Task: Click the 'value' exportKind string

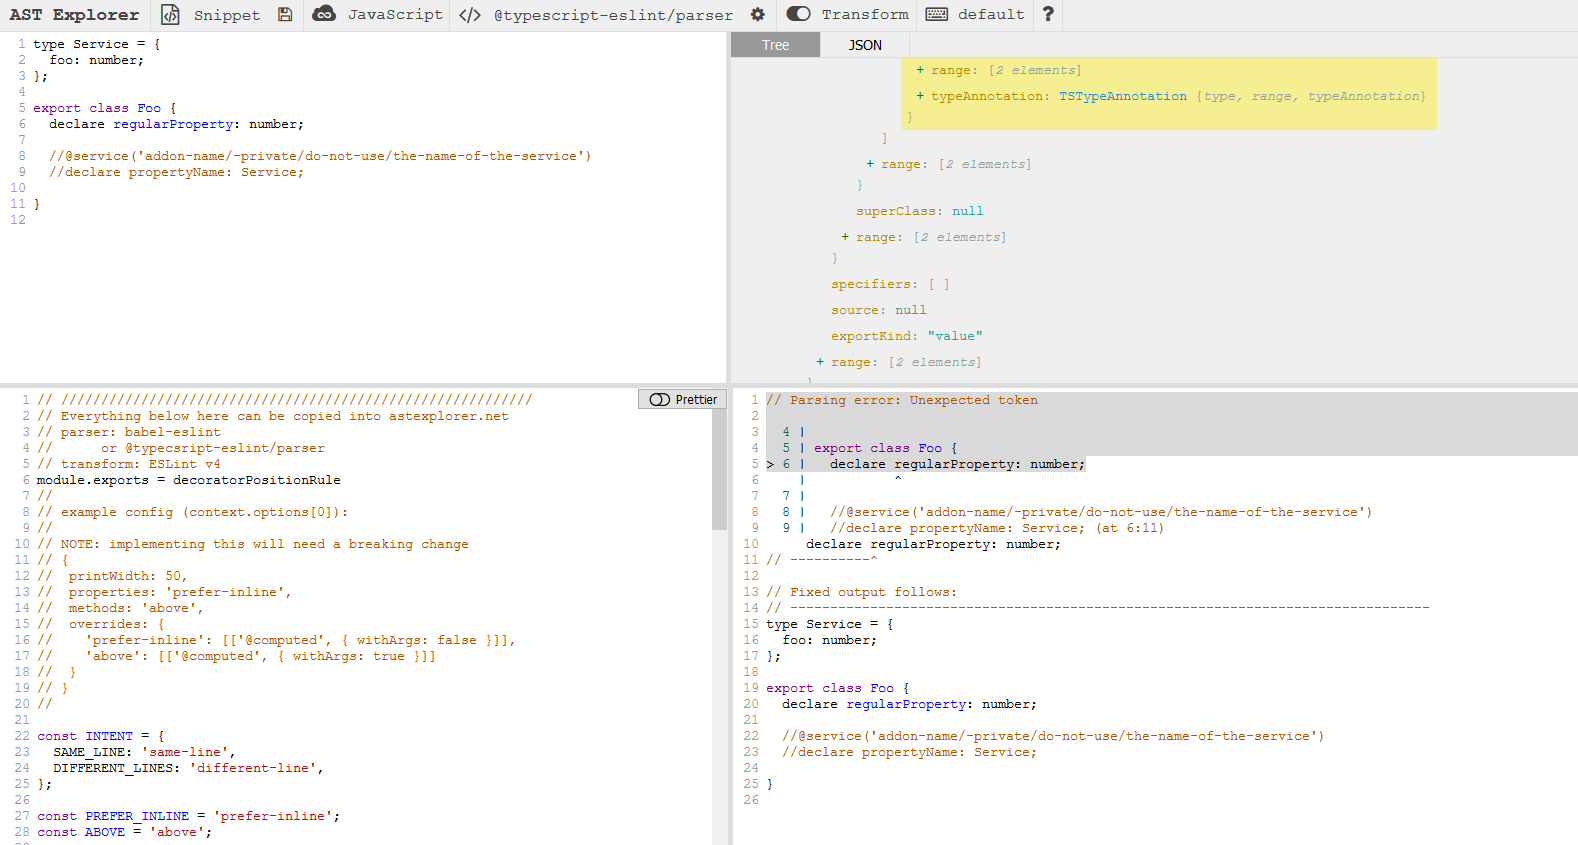Action: coord(955,336)
